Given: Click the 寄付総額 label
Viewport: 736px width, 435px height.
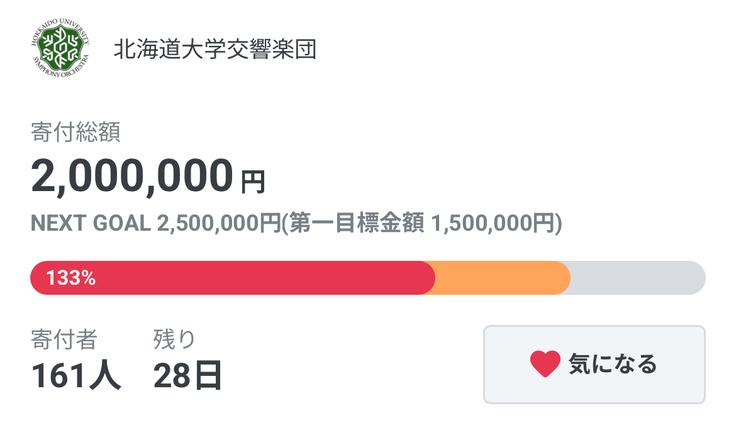Looking at the screenshot, I should pos(76,130).
